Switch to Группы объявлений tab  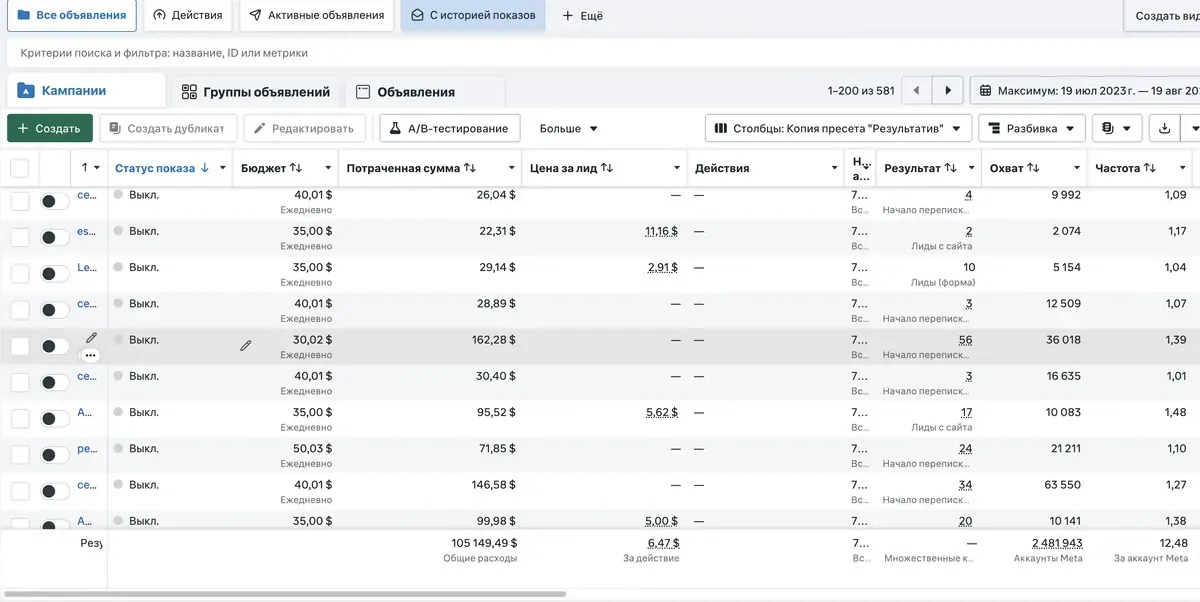point(255,92)
